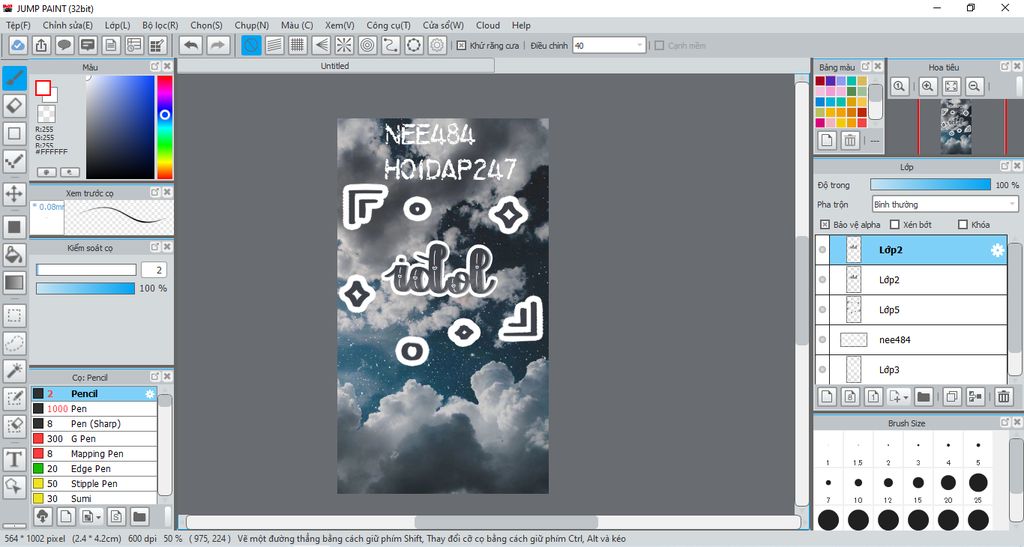Enable the Xén bớt checkbox
Viewport: 1024px width, 547px height.
[x=895, y=225]
